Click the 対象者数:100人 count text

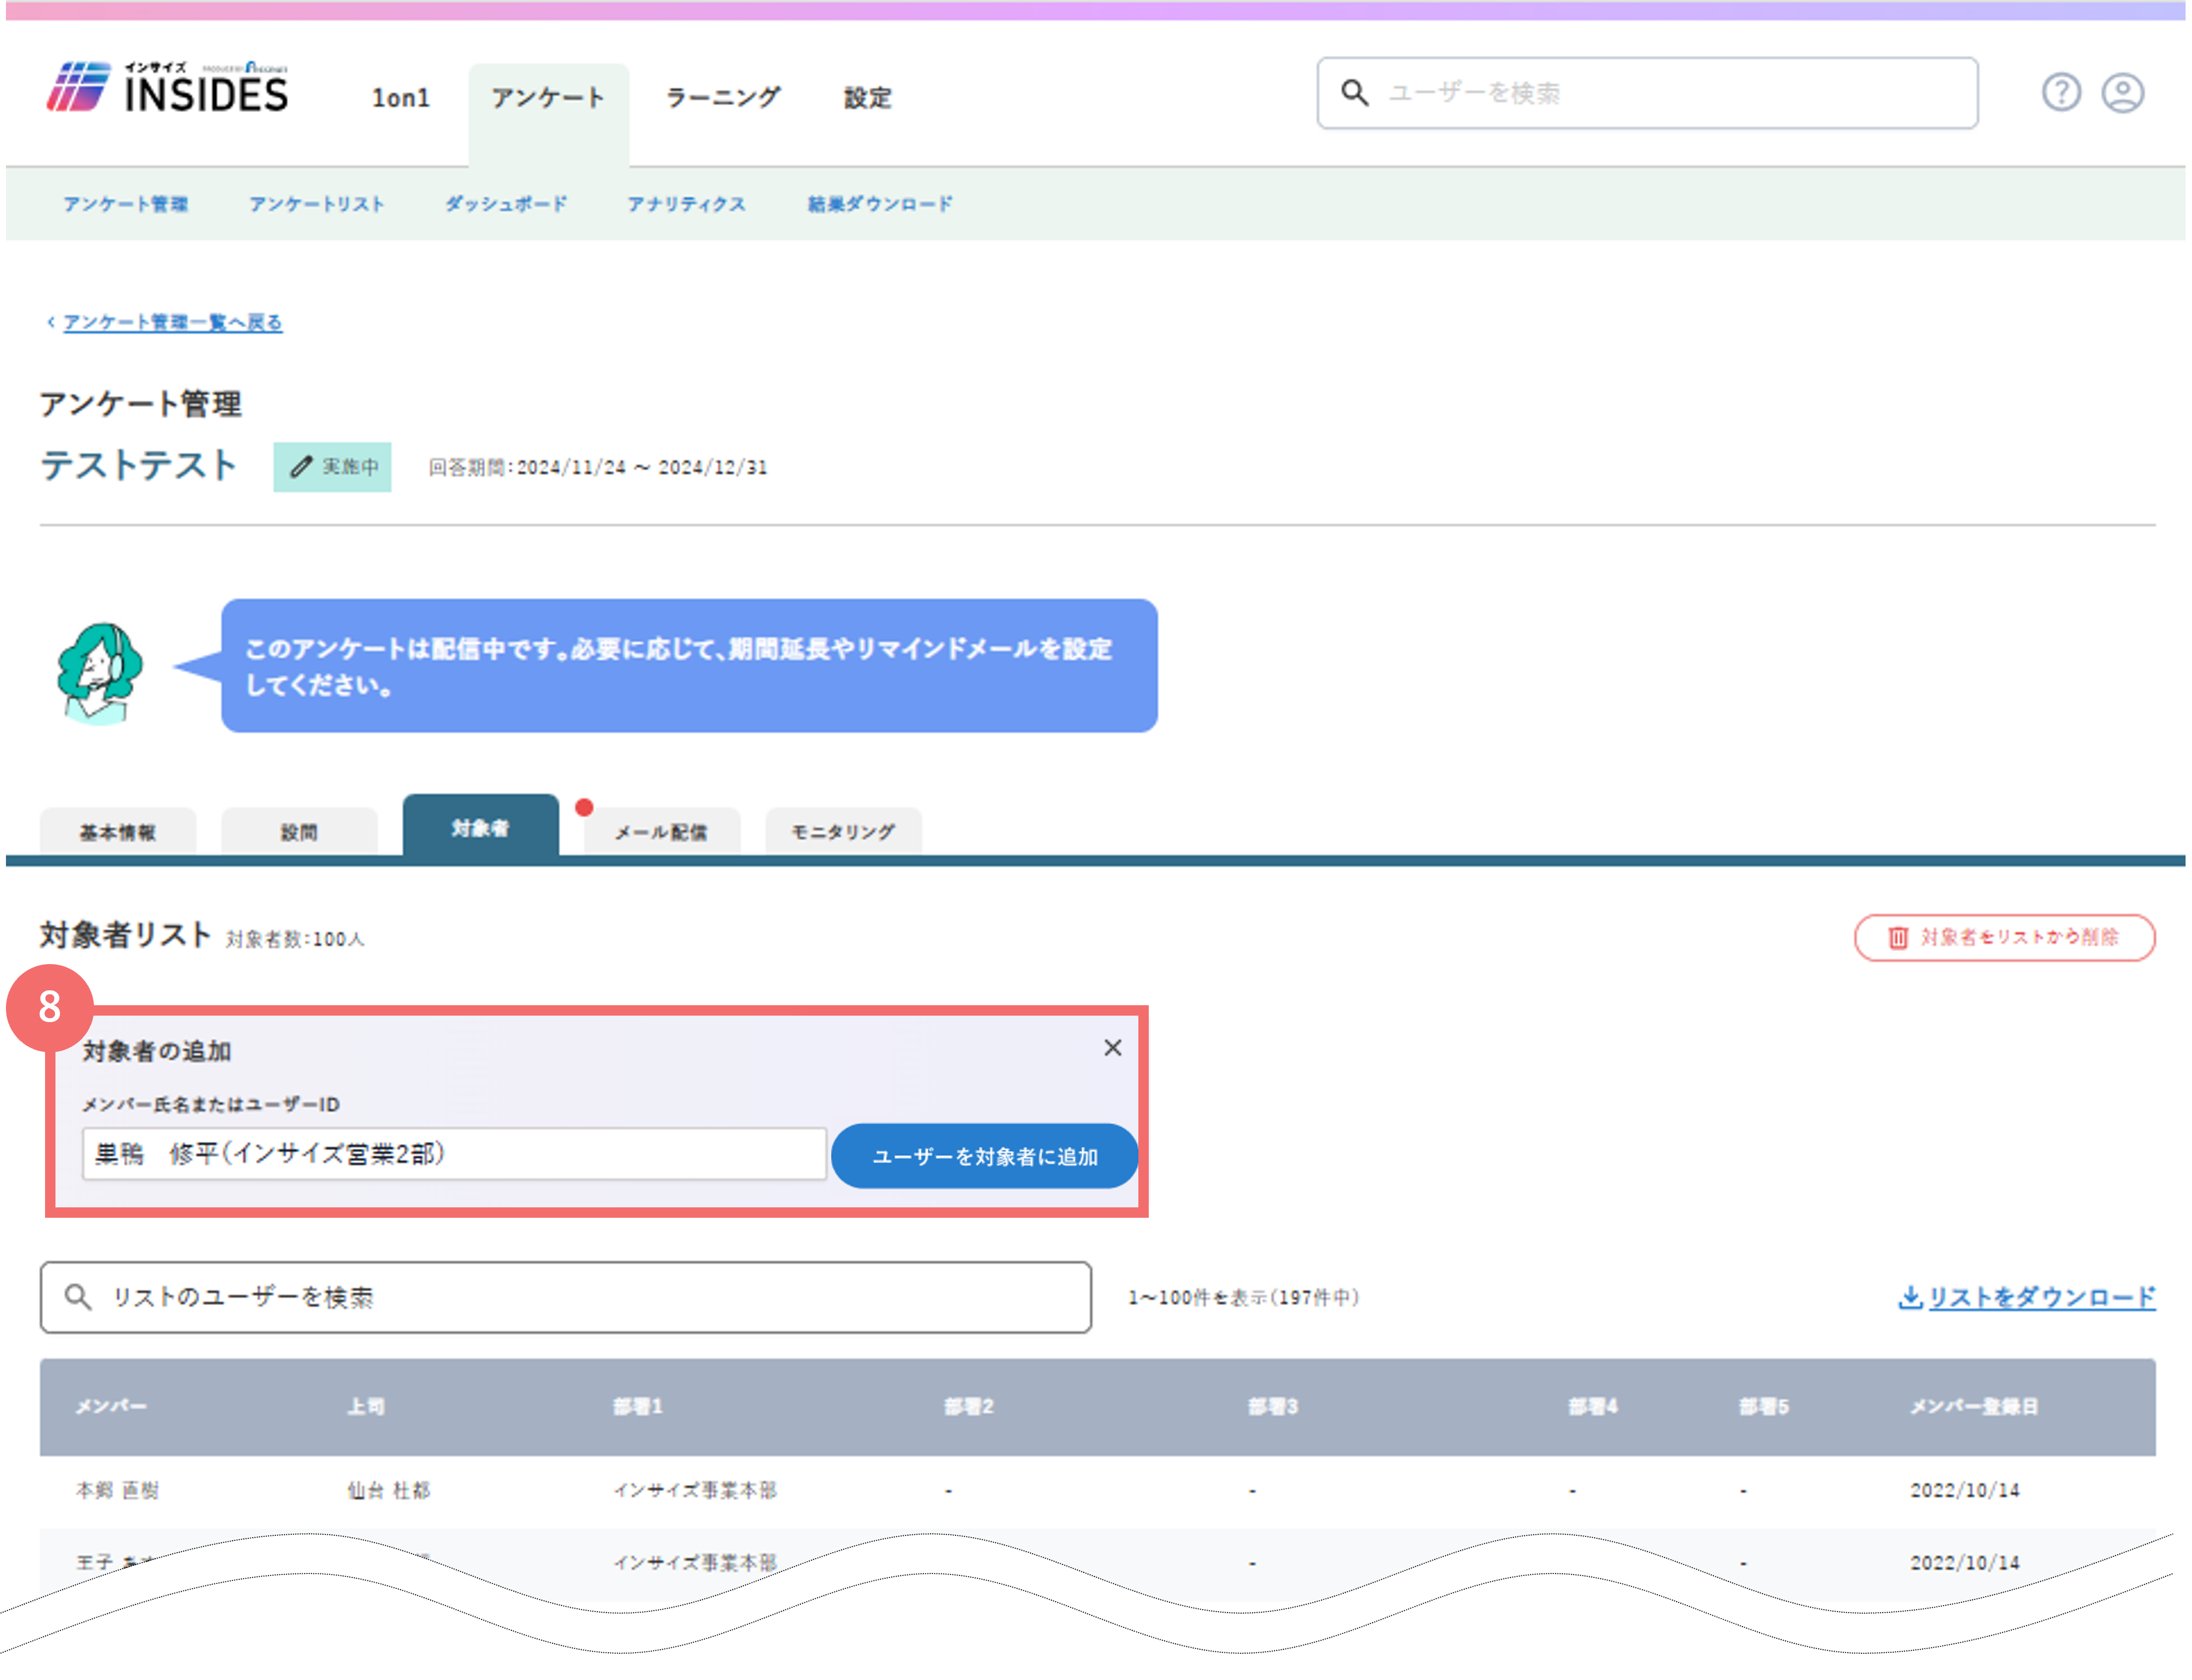(295, 939)
